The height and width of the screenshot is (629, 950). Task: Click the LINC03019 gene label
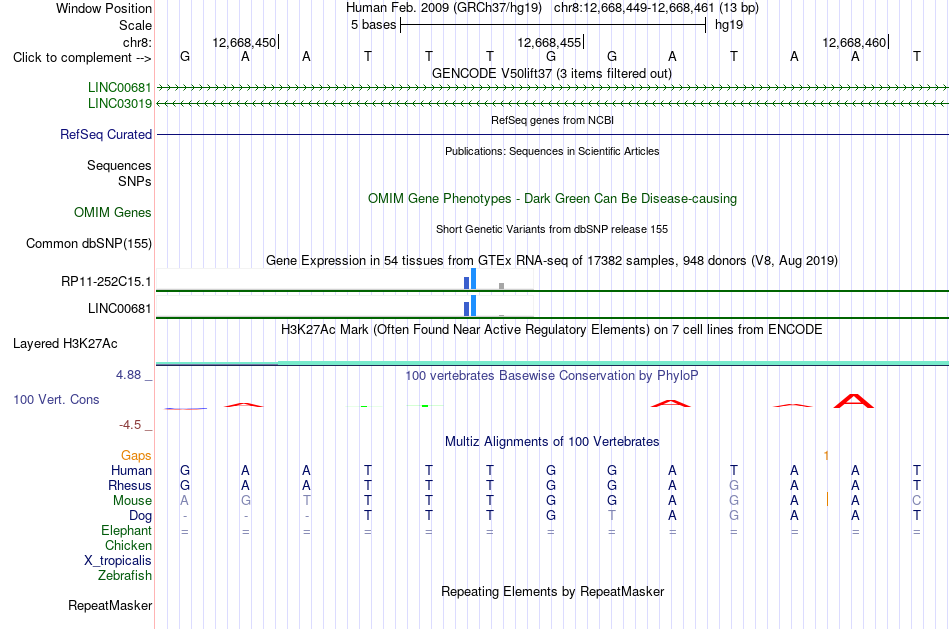(119, 104)
